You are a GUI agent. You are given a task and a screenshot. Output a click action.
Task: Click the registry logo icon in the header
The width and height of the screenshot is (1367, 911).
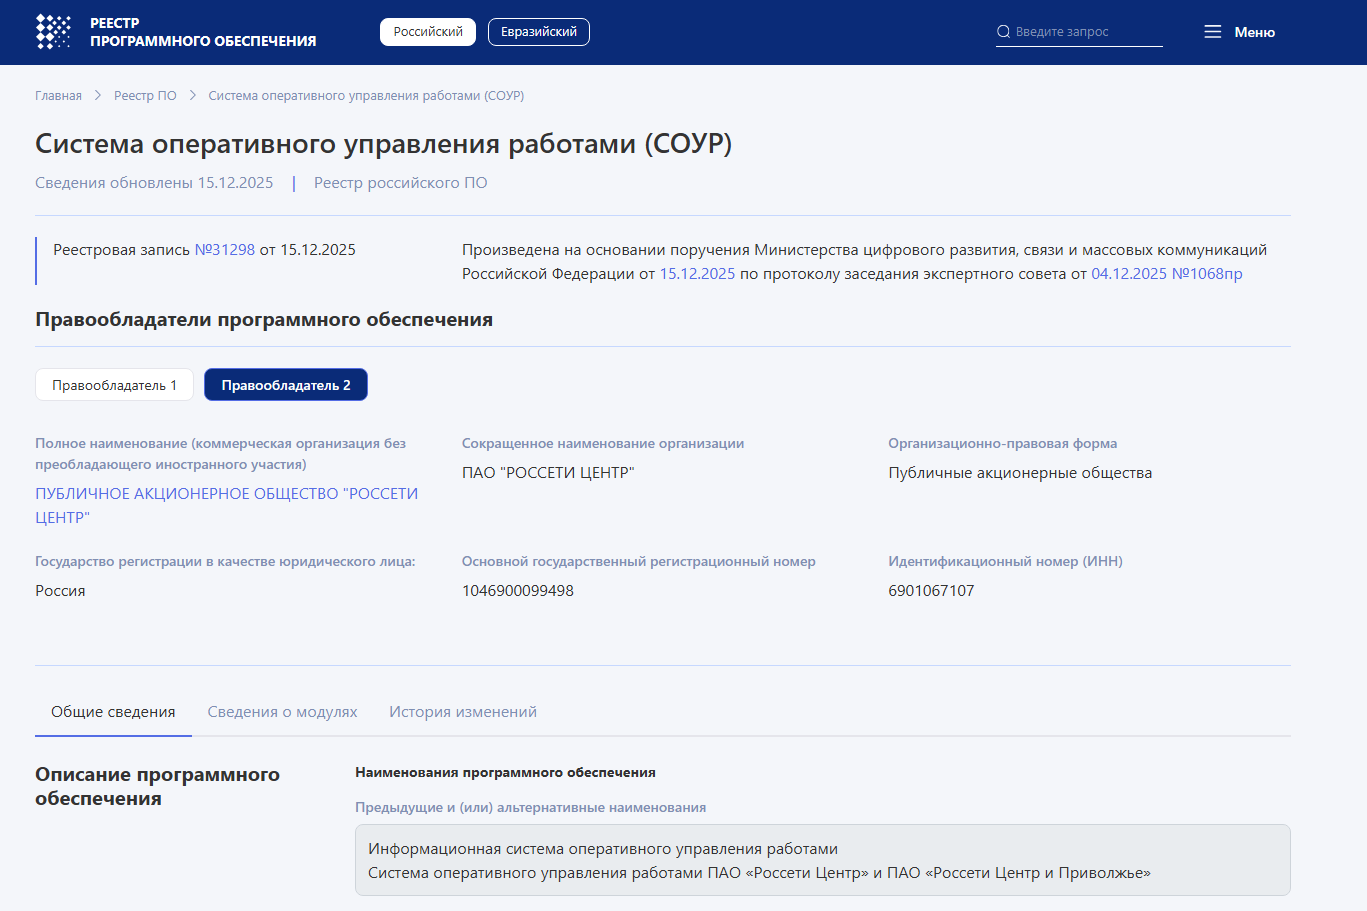(53, 32)
